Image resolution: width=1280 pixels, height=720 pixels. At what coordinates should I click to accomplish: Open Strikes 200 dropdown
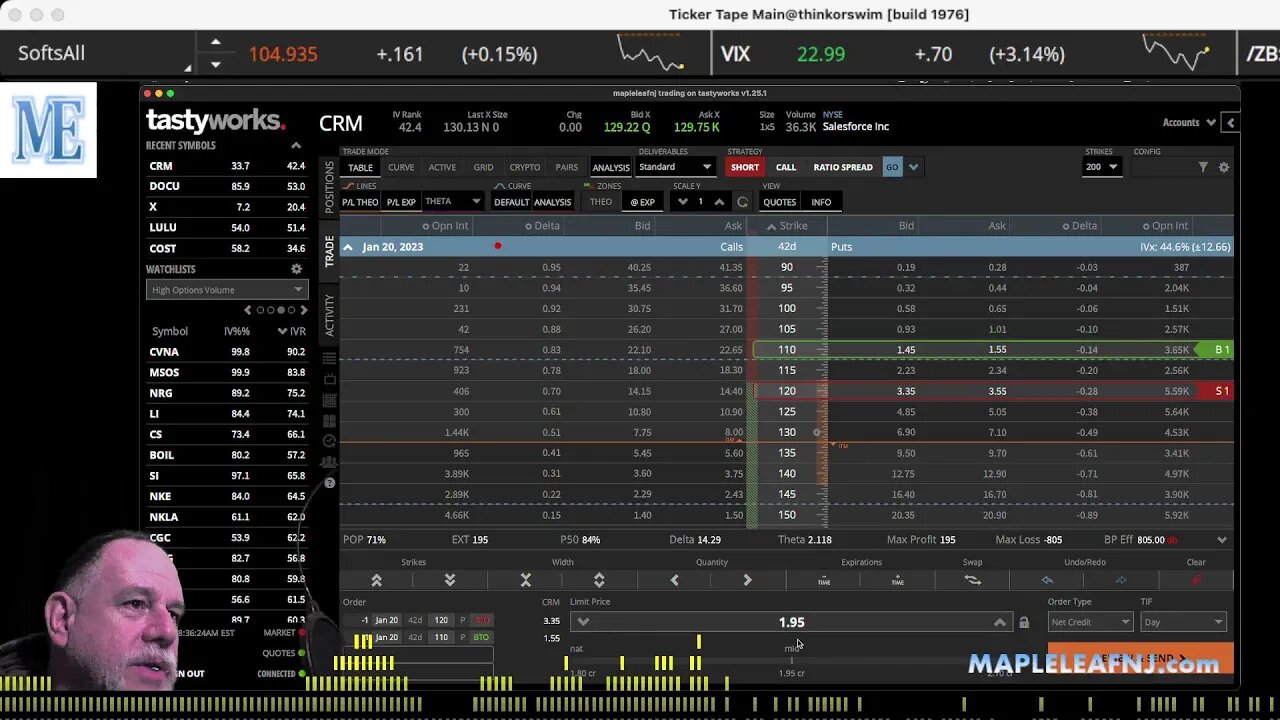tap(1101, 167)
